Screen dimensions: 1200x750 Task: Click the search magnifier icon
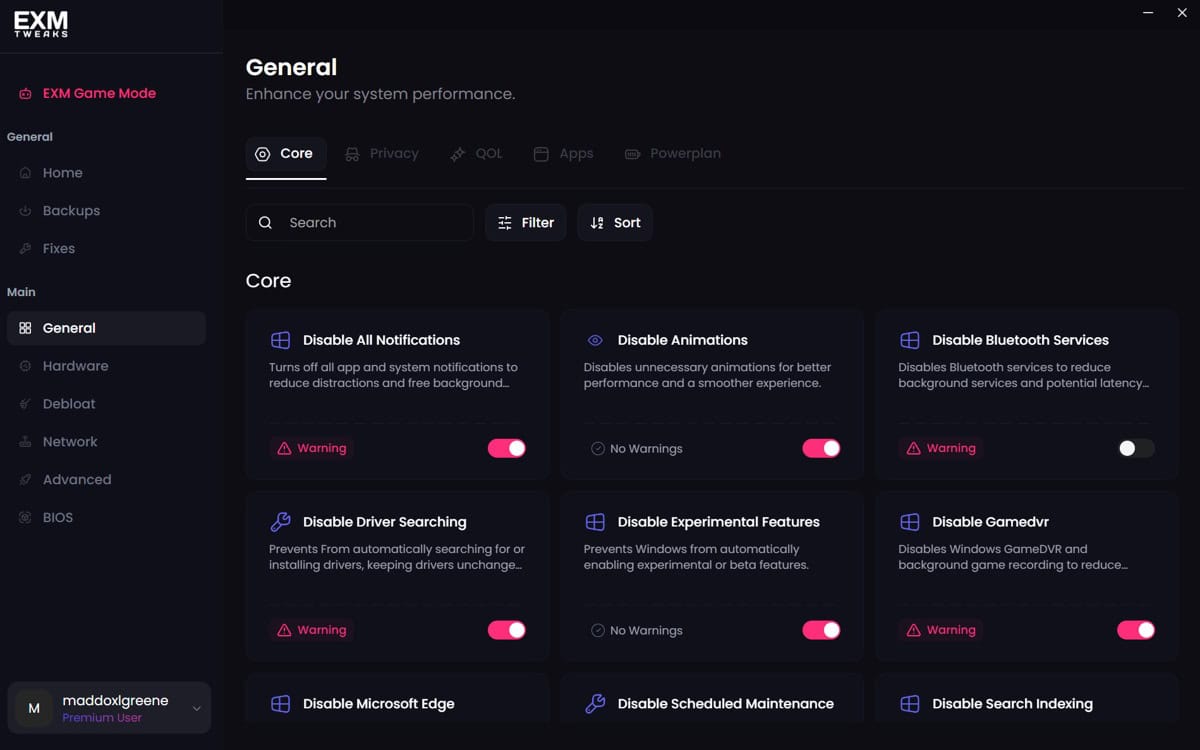(x=265, y=223)
